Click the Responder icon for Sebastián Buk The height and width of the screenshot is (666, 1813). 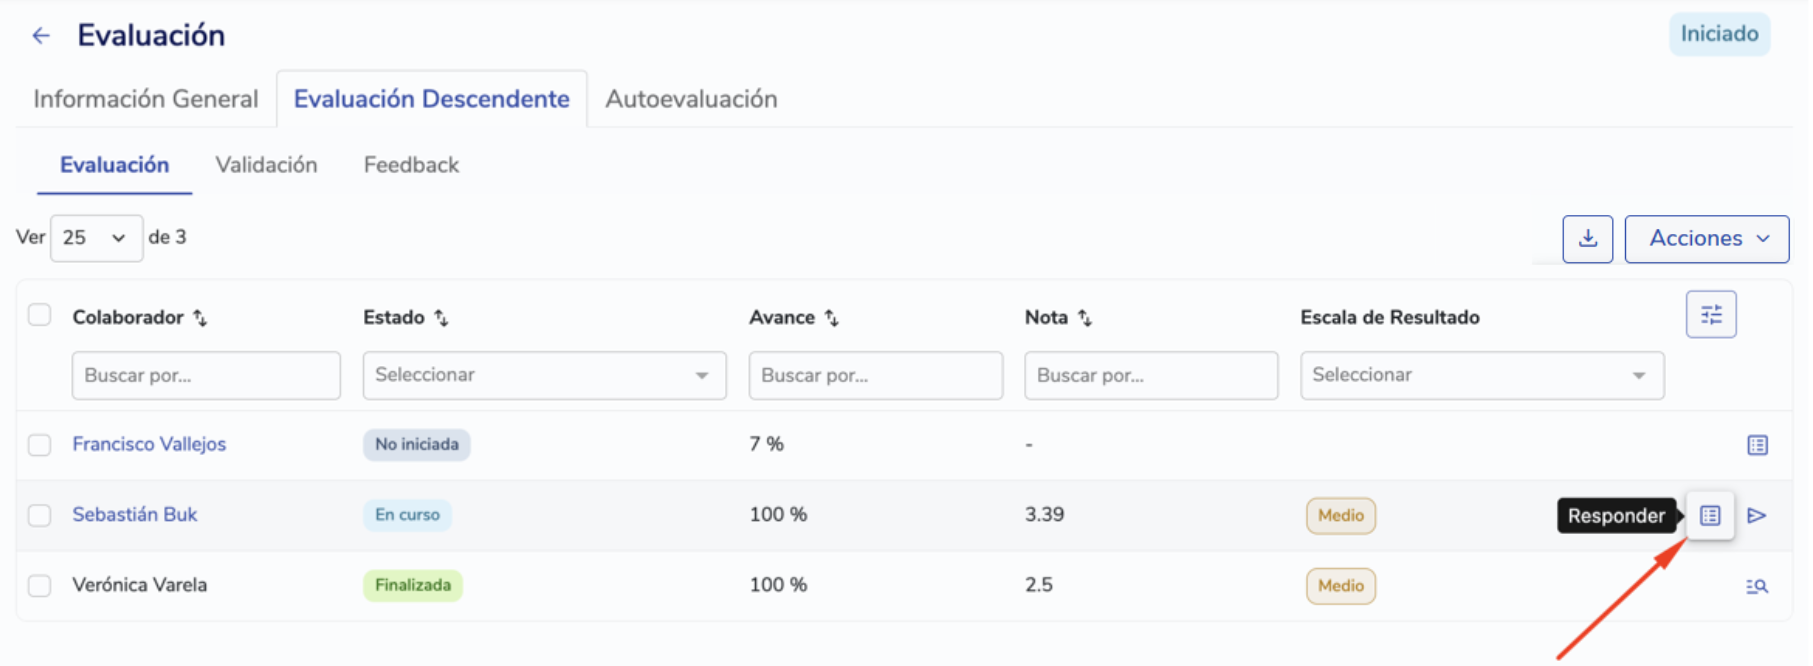point(1710,516)
